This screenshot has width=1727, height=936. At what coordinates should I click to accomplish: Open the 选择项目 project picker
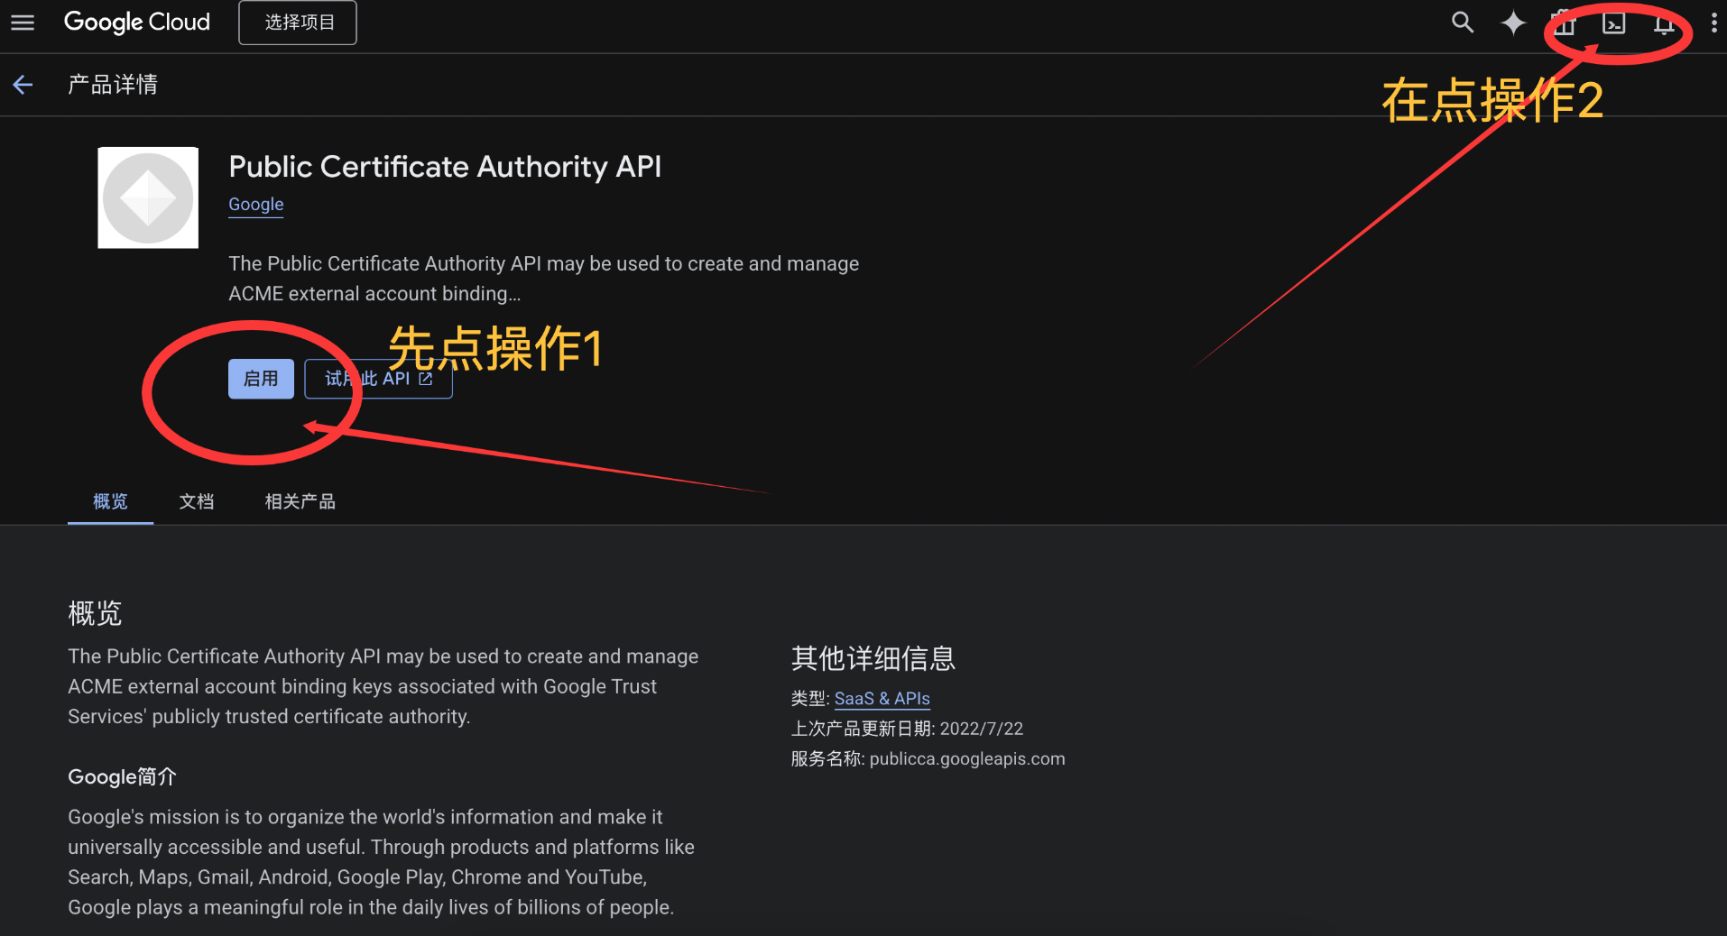point(298,23)
